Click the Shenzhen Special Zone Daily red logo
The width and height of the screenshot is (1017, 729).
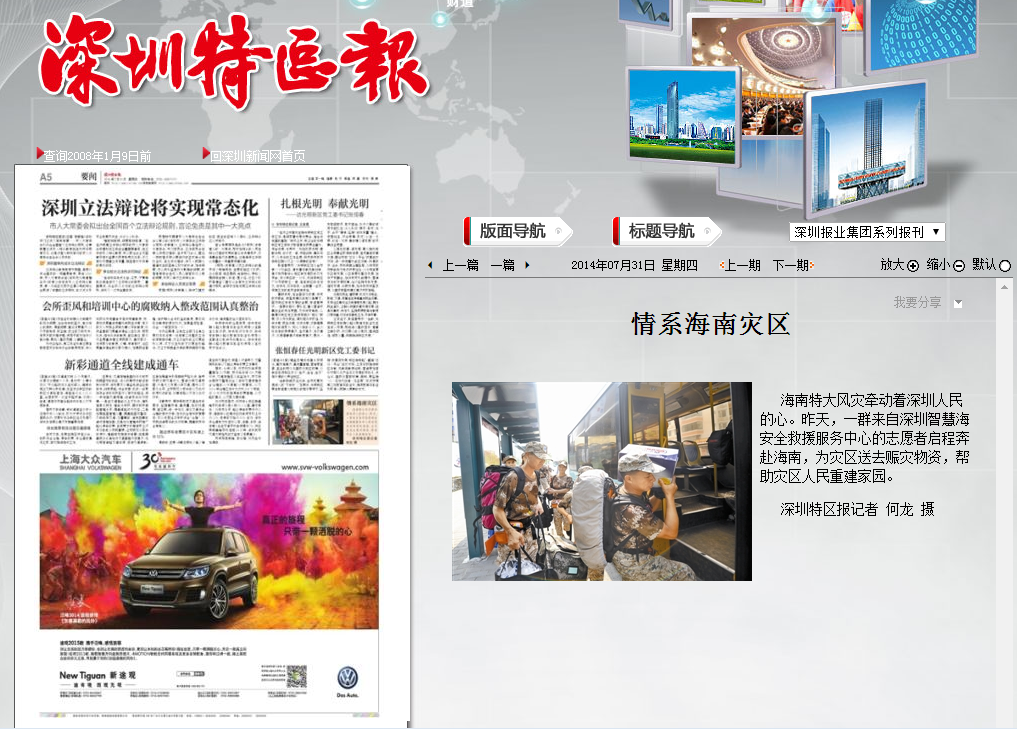(x=234, y=60)
